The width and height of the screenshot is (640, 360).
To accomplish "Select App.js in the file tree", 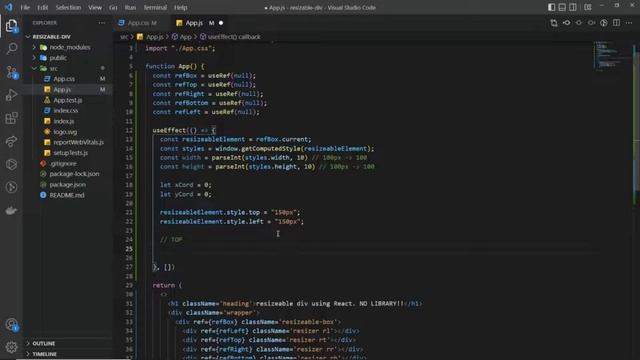I will pos(62,89).
